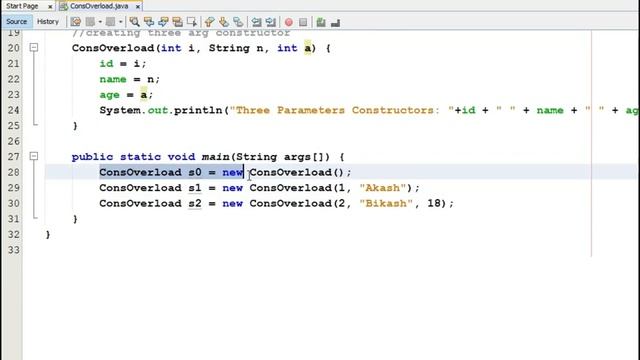The height and width of the screenshot is (360, 640).
Task: Click the variable s0 on line 28
Action: coord(195,172)
